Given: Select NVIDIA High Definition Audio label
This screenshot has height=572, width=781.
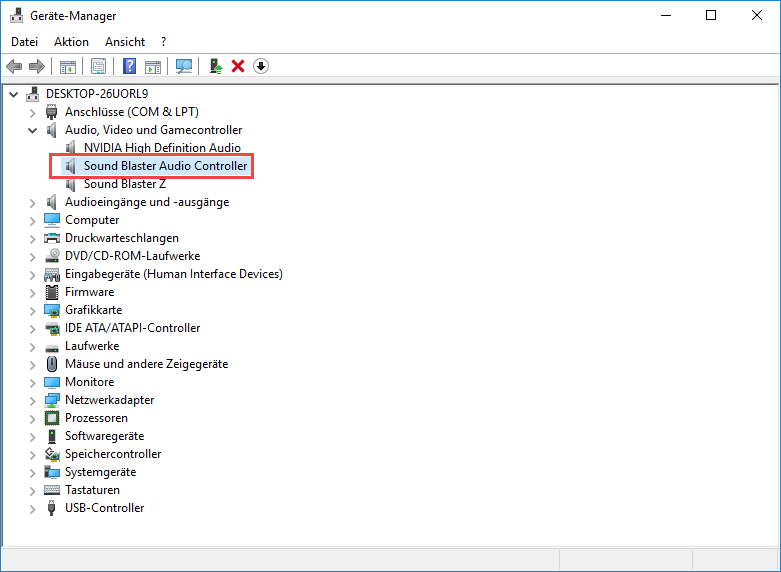Looking at the screenshot, I should pyautogui.click(x=162, y=147).
